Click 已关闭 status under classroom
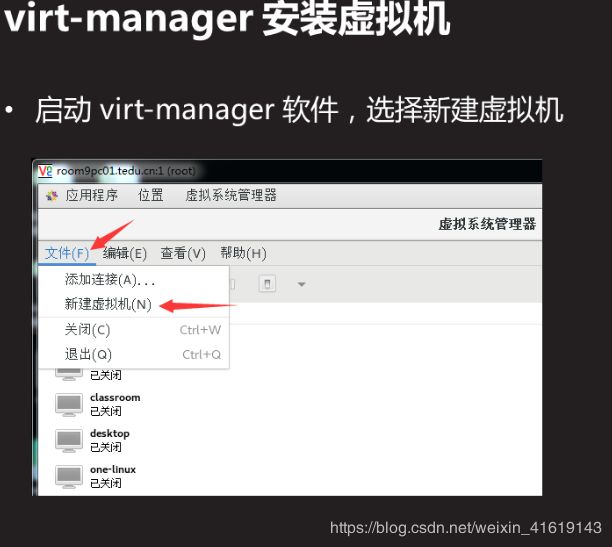The image size is (612, 547). tap(106, 411)
